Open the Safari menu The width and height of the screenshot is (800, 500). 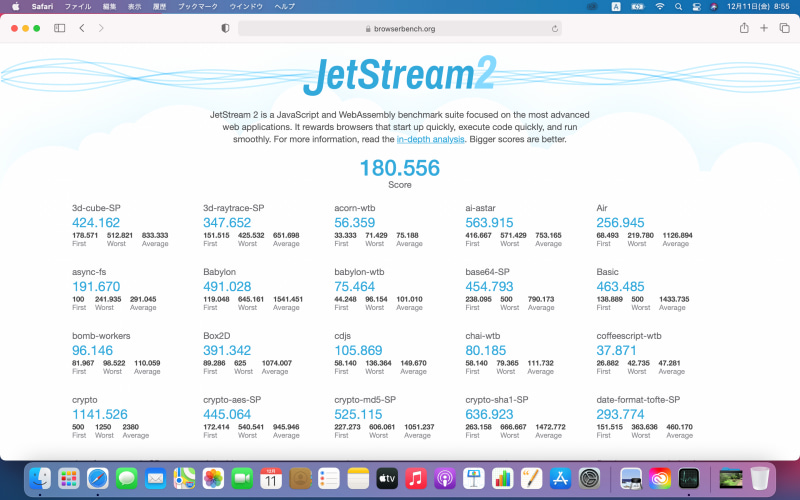pos(42,7)
